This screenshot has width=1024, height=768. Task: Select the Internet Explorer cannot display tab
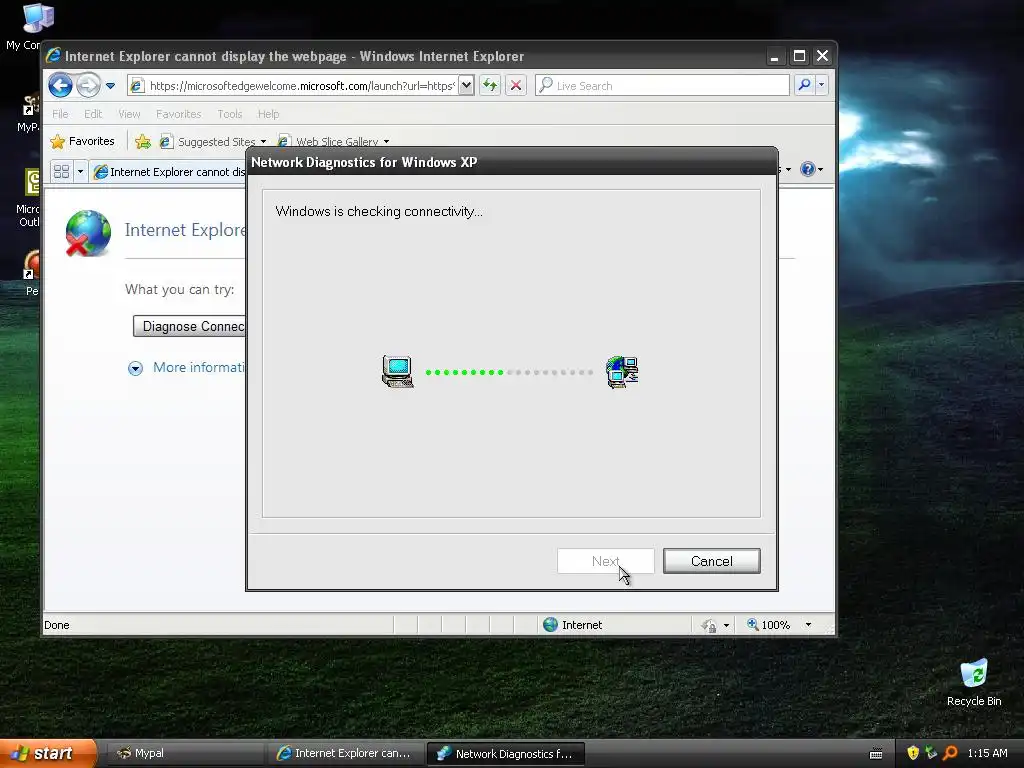tap(168, 172)
